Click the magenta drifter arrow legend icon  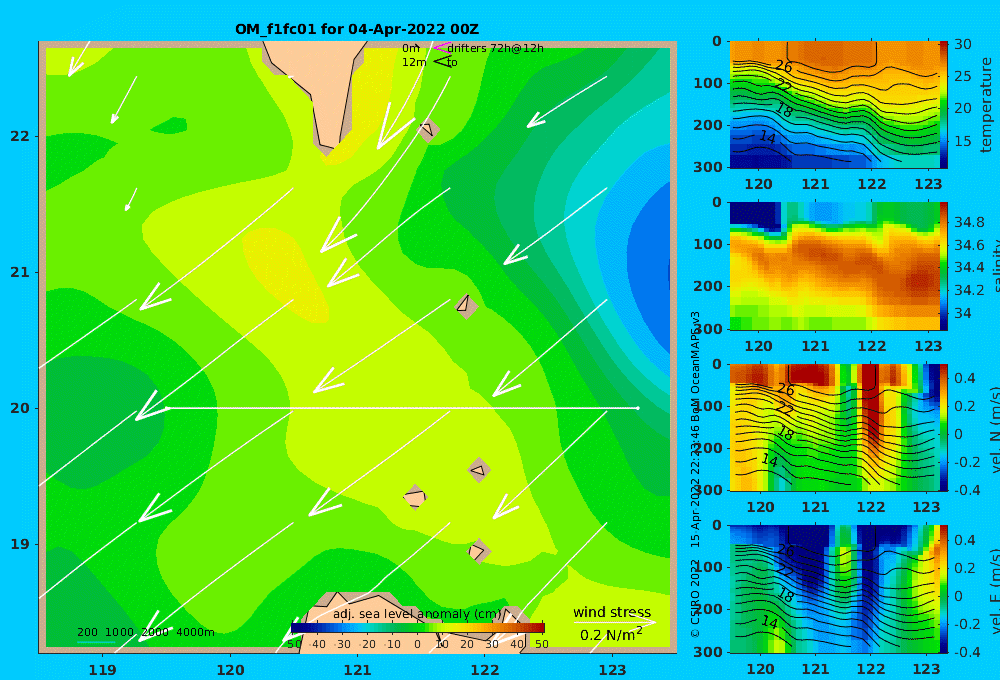pos(441,47)
